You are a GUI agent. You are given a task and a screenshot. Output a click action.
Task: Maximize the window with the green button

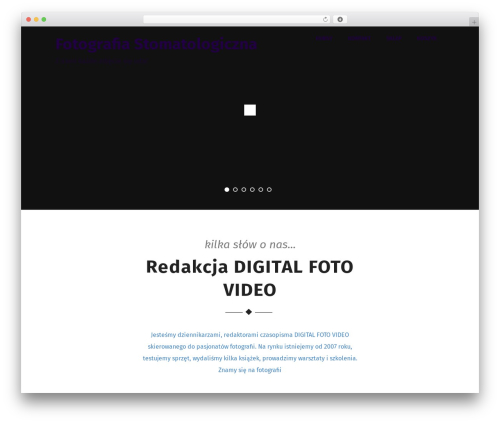(x=44, y=19)
